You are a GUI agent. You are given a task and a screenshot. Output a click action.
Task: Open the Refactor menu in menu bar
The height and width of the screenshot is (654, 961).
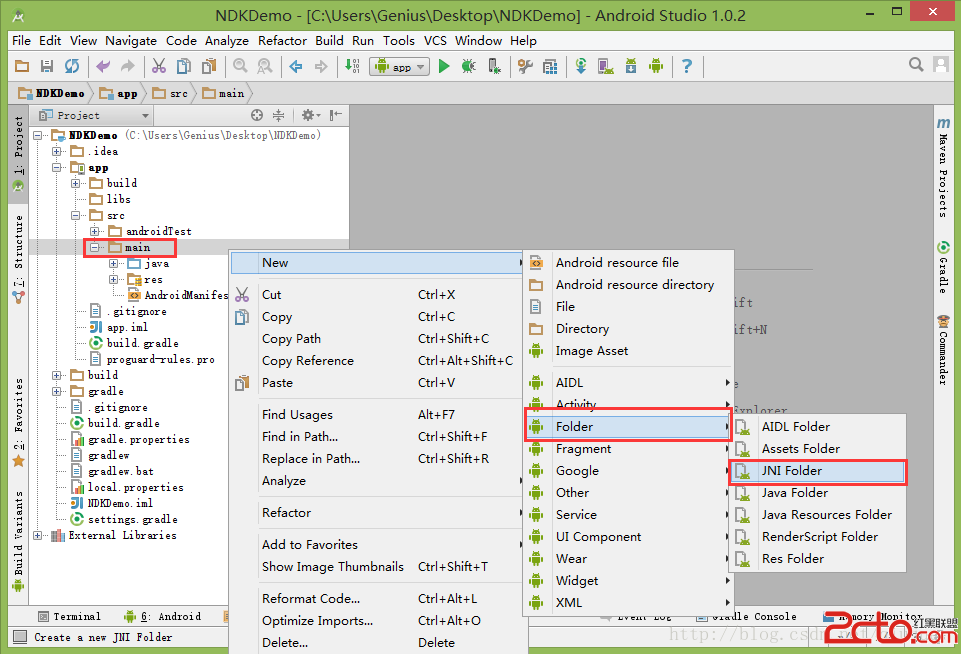282,41
